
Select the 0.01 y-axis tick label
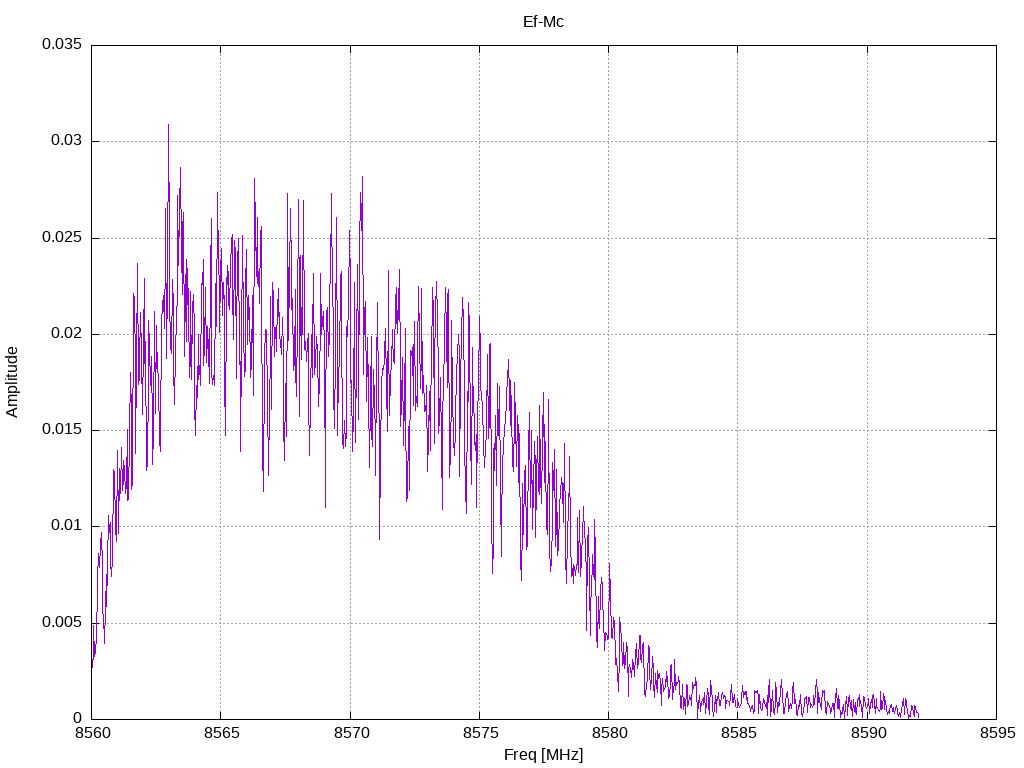point(65,526)
